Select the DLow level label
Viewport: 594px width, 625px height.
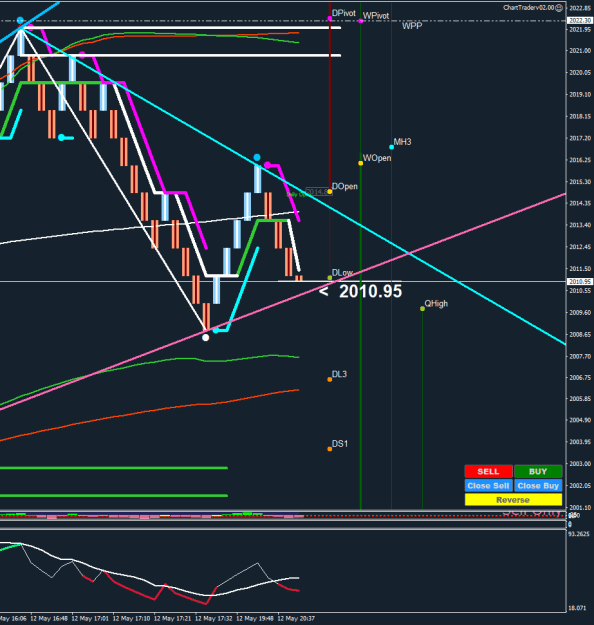click(342, 273)
